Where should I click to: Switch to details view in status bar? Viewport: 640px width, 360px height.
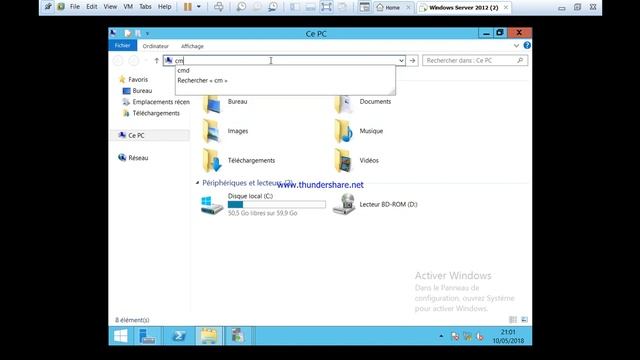[x=513, y=320]
